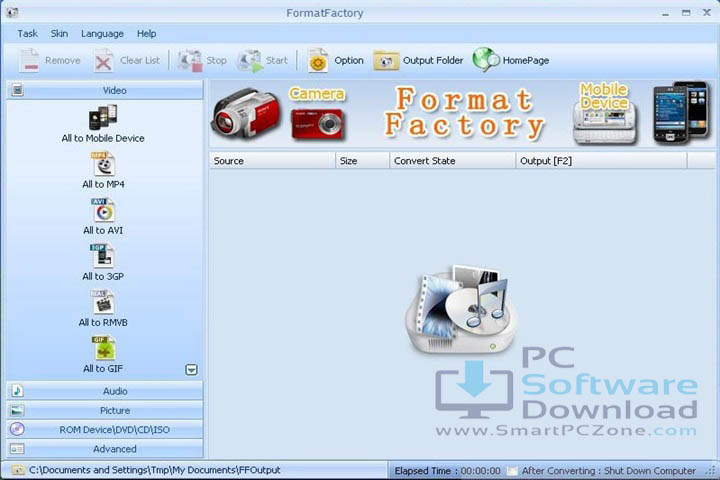Click the FormatFactory title bar app icon
The width and height of the screenshot is (720, 480).
pyautogui.click(x=12, y=12)
